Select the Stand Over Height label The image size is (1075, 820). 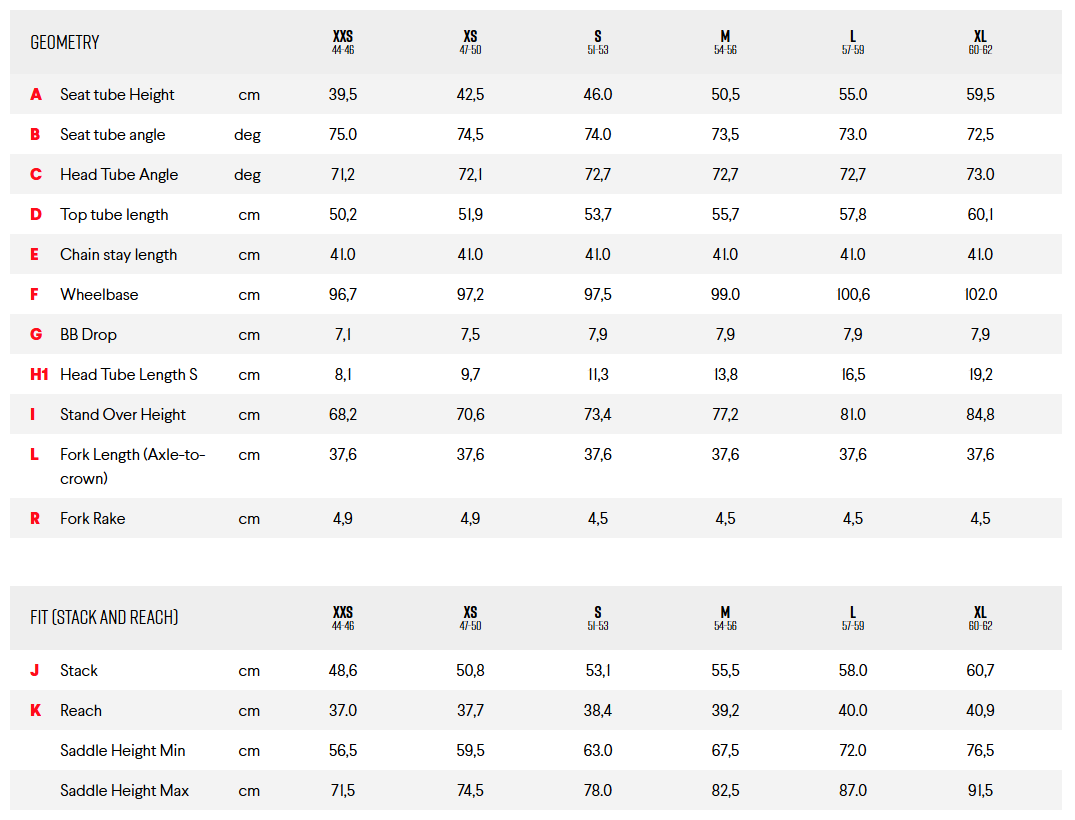[x=123, y=414]
